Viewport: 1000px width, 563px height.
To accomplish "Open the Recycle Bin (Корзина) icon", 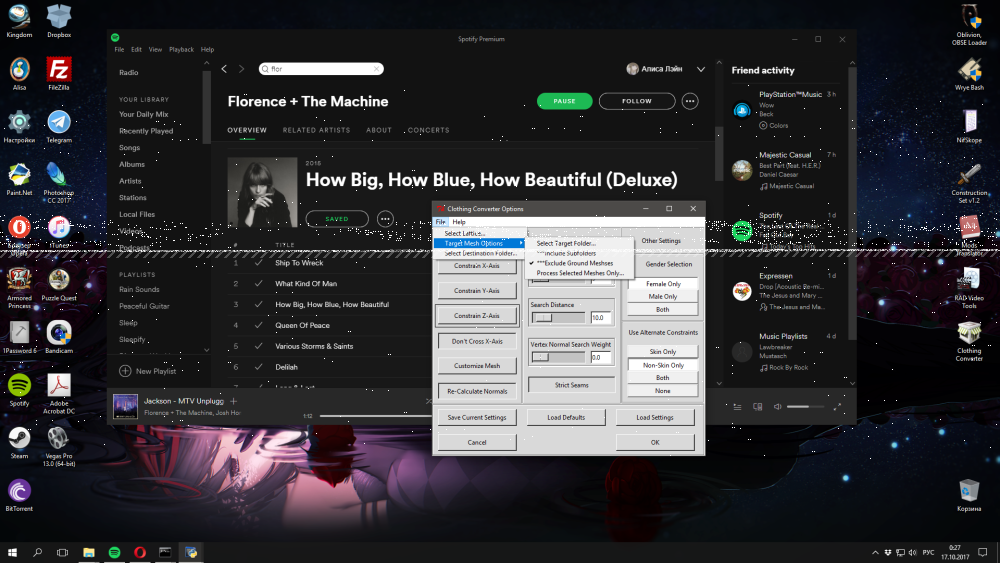I will (969, 495).
